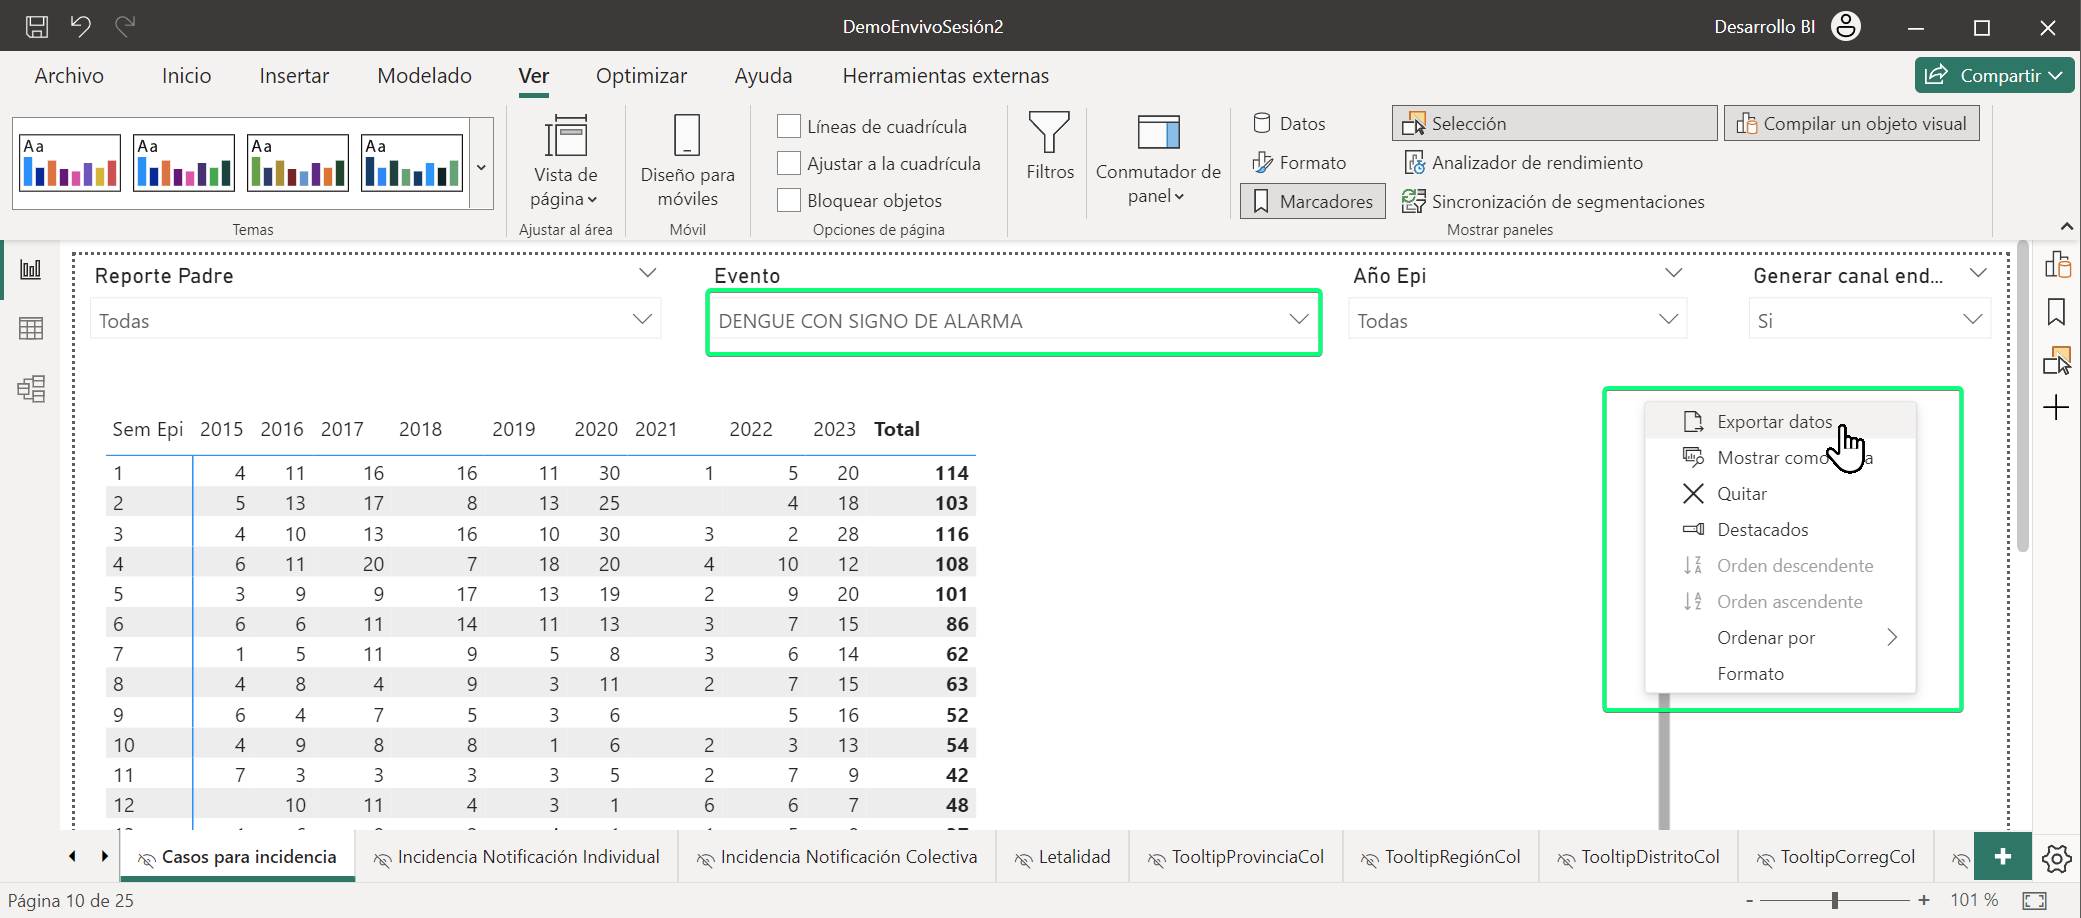Add a new page with plus button
The image size is (2081, 918).
tap(2002, 857)
